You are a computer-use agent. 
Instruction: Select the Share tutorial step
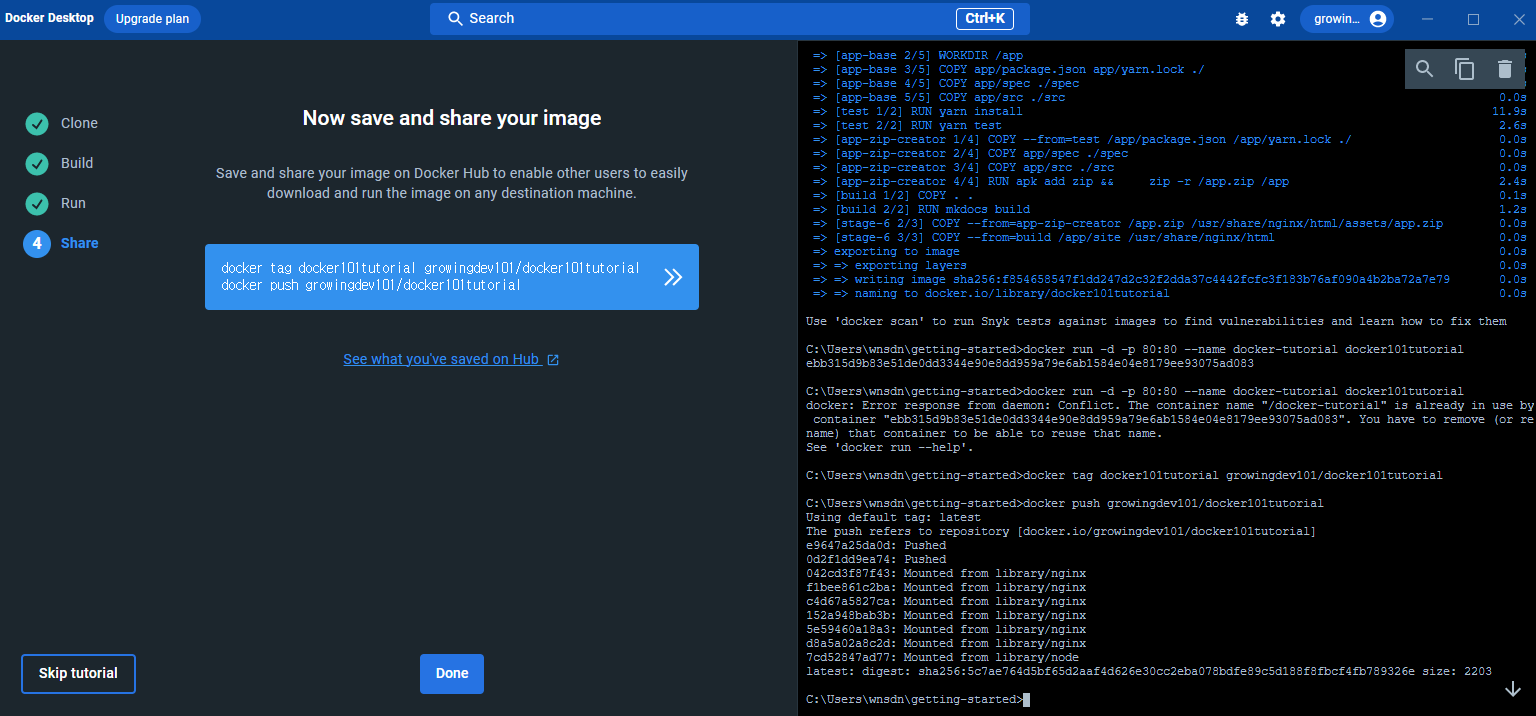coord(80,243)
